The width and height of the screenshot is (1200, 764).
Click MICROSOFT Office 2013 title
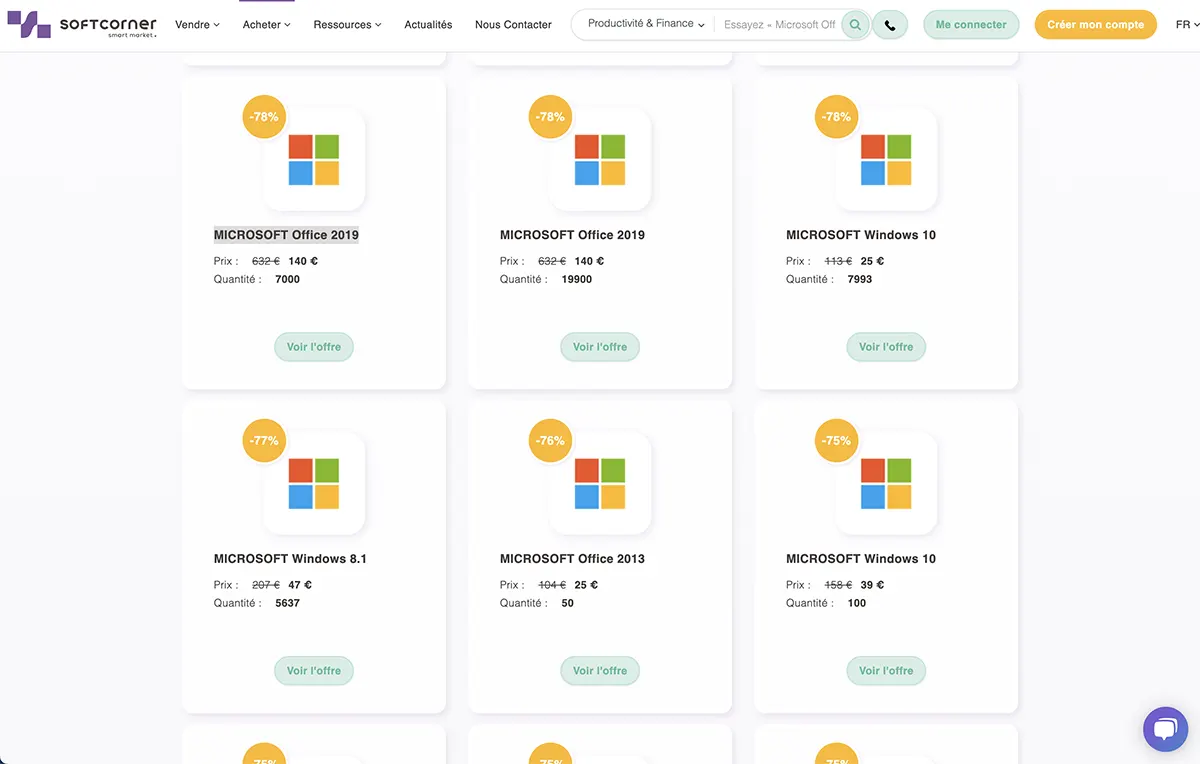click(x=572, y=559)
